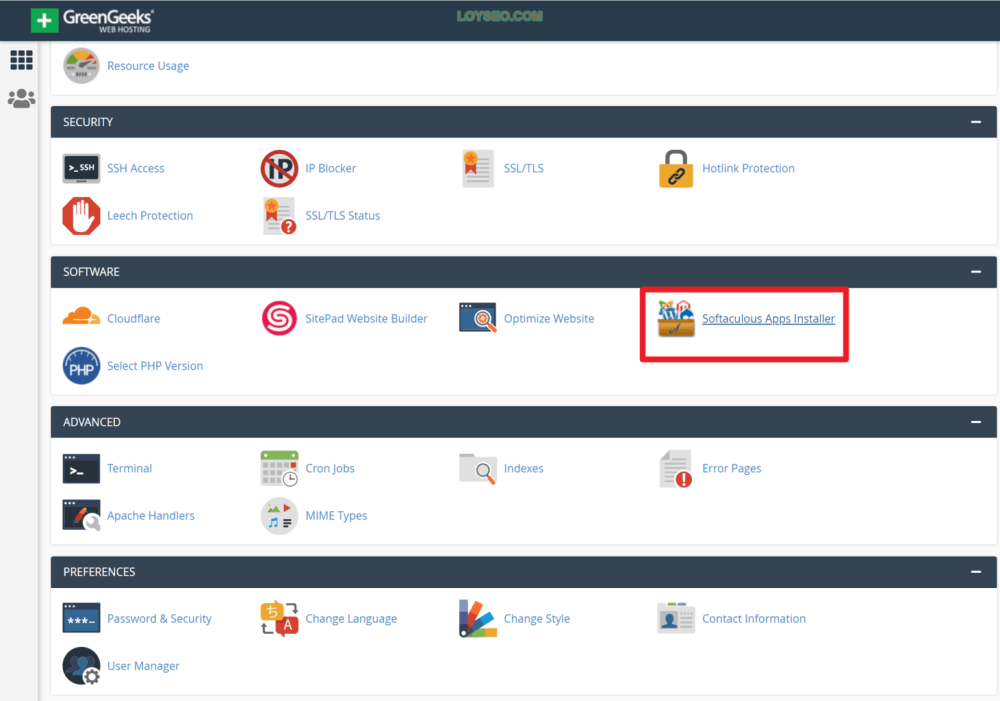The width and height of the screenshot is (1000, 701).
Task: Click the Password & Security icon
Action: pos(81,618)
